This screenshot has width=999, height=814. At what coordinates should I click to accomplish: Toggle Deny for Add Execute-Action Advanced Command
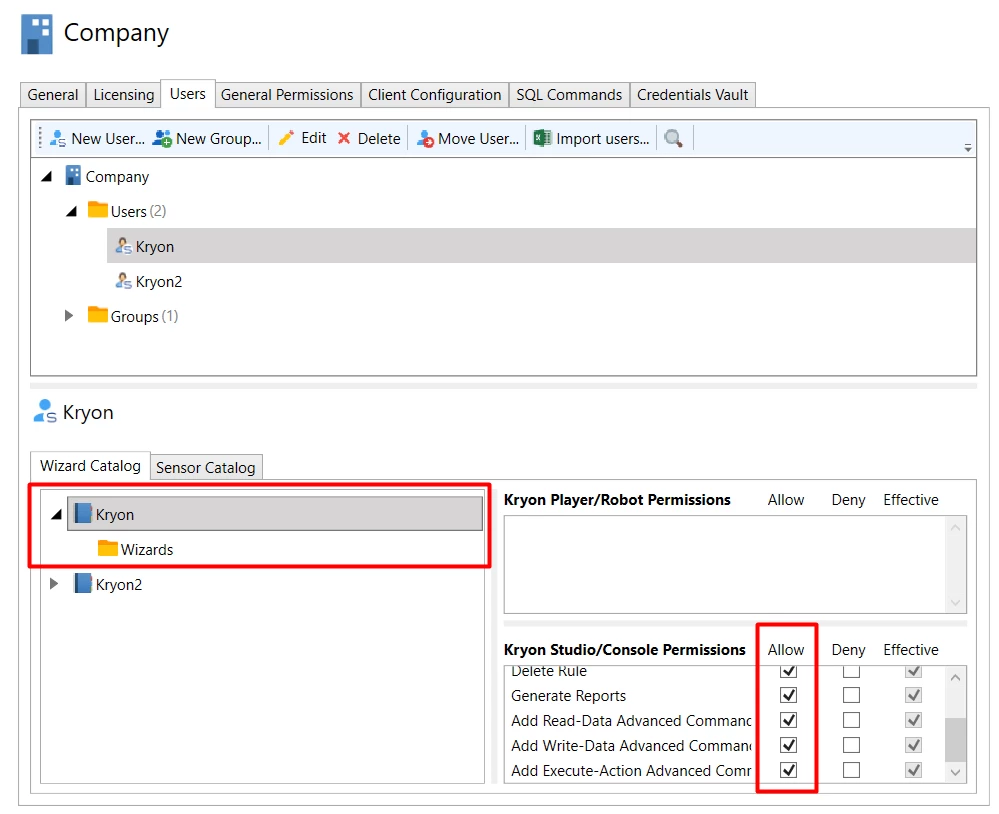point(851,769)
